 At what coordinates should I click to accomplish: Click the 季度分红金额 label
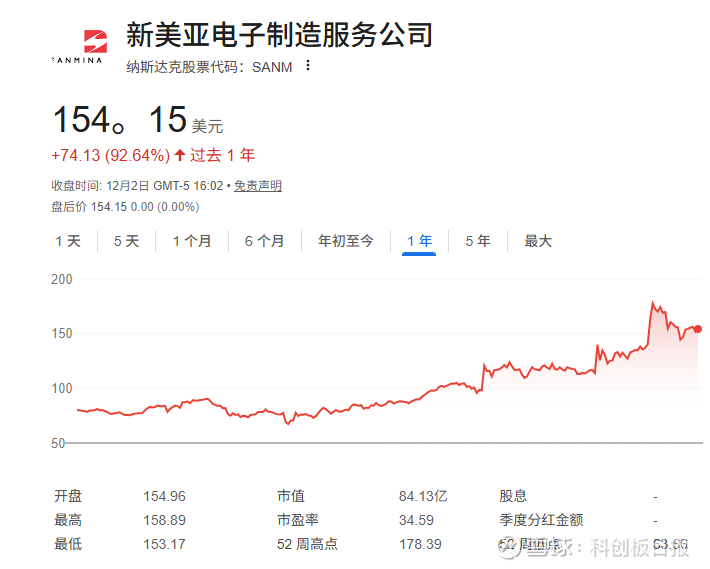pos(541,520)
